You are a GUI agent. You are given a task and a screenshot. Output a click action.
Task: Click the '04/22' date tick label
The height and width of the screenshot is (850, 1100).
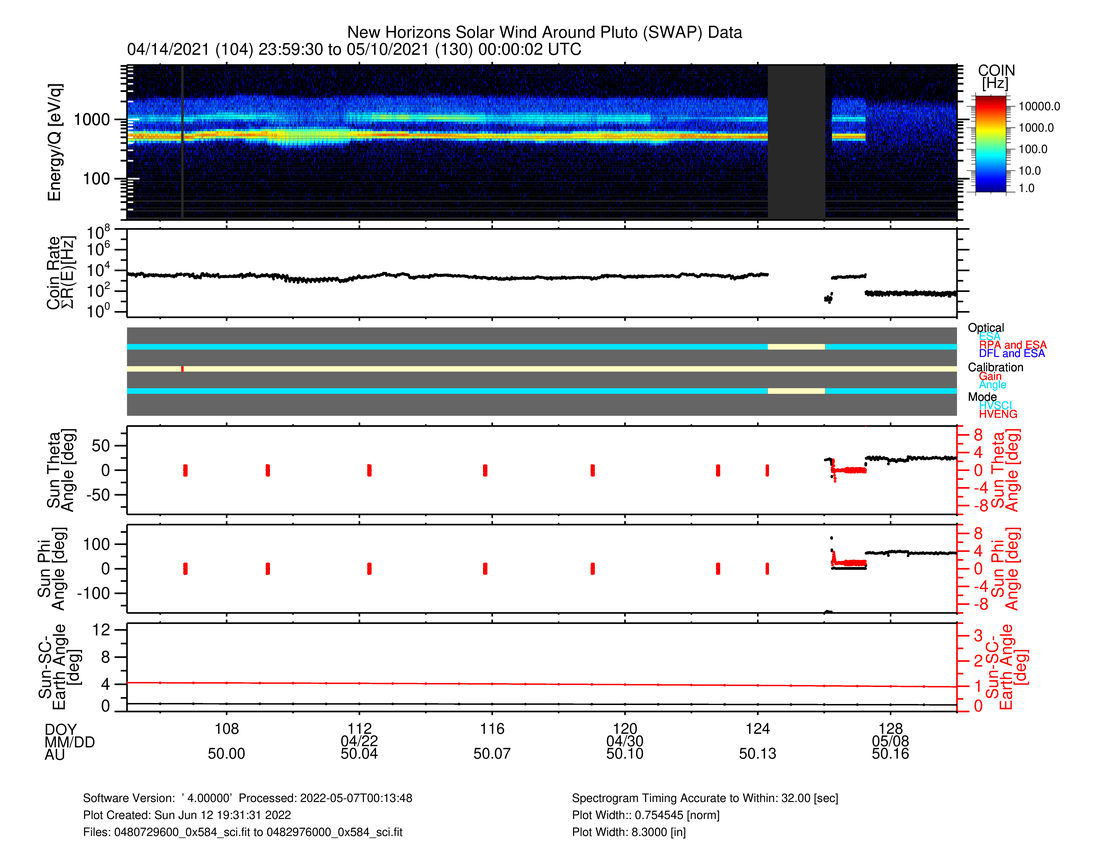pyautogui.click(x=359, y=741)
